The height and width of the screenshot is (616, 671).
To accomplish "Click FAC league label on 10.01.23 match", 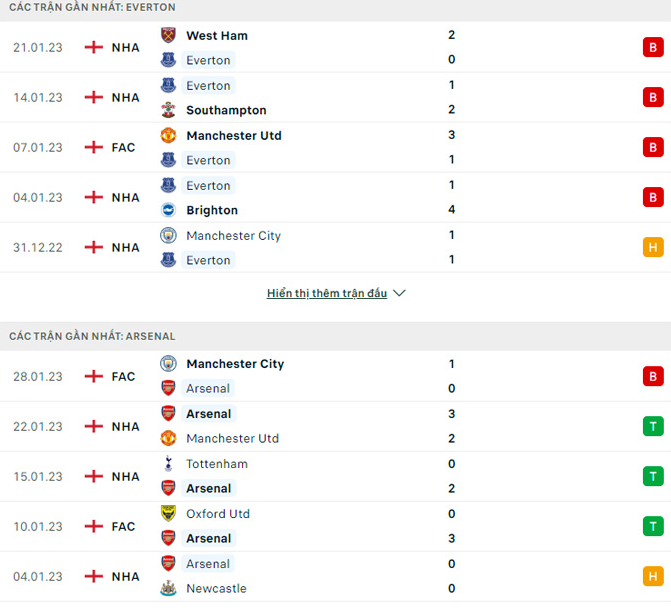I will point(123,526).
